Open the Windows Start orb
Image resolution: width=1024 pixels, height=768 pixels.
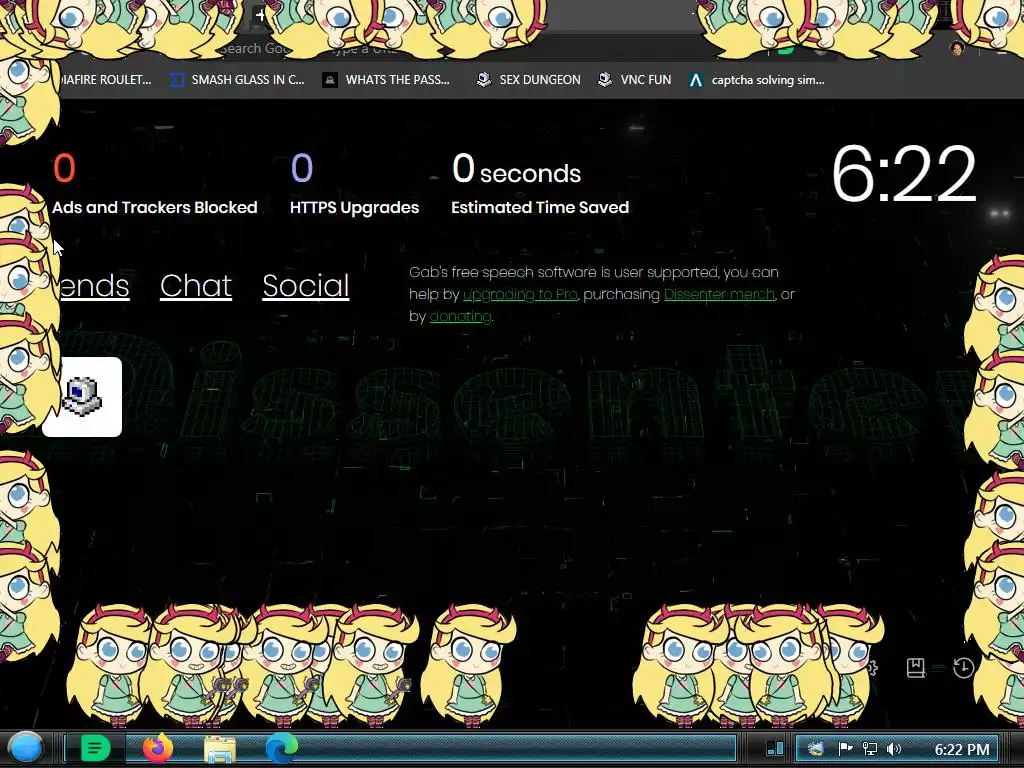point(26,748)
